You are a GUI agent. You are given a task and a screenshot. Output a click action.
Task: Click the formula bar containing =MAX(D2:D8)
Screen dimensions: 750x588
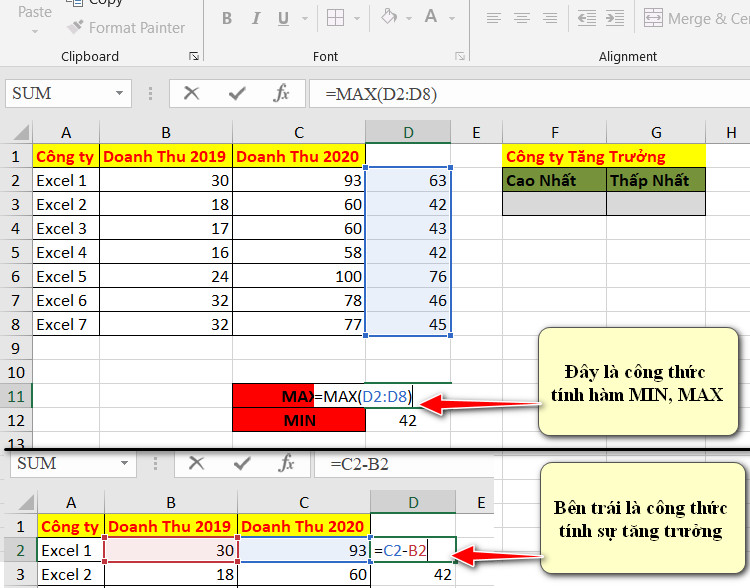(530, 94)
